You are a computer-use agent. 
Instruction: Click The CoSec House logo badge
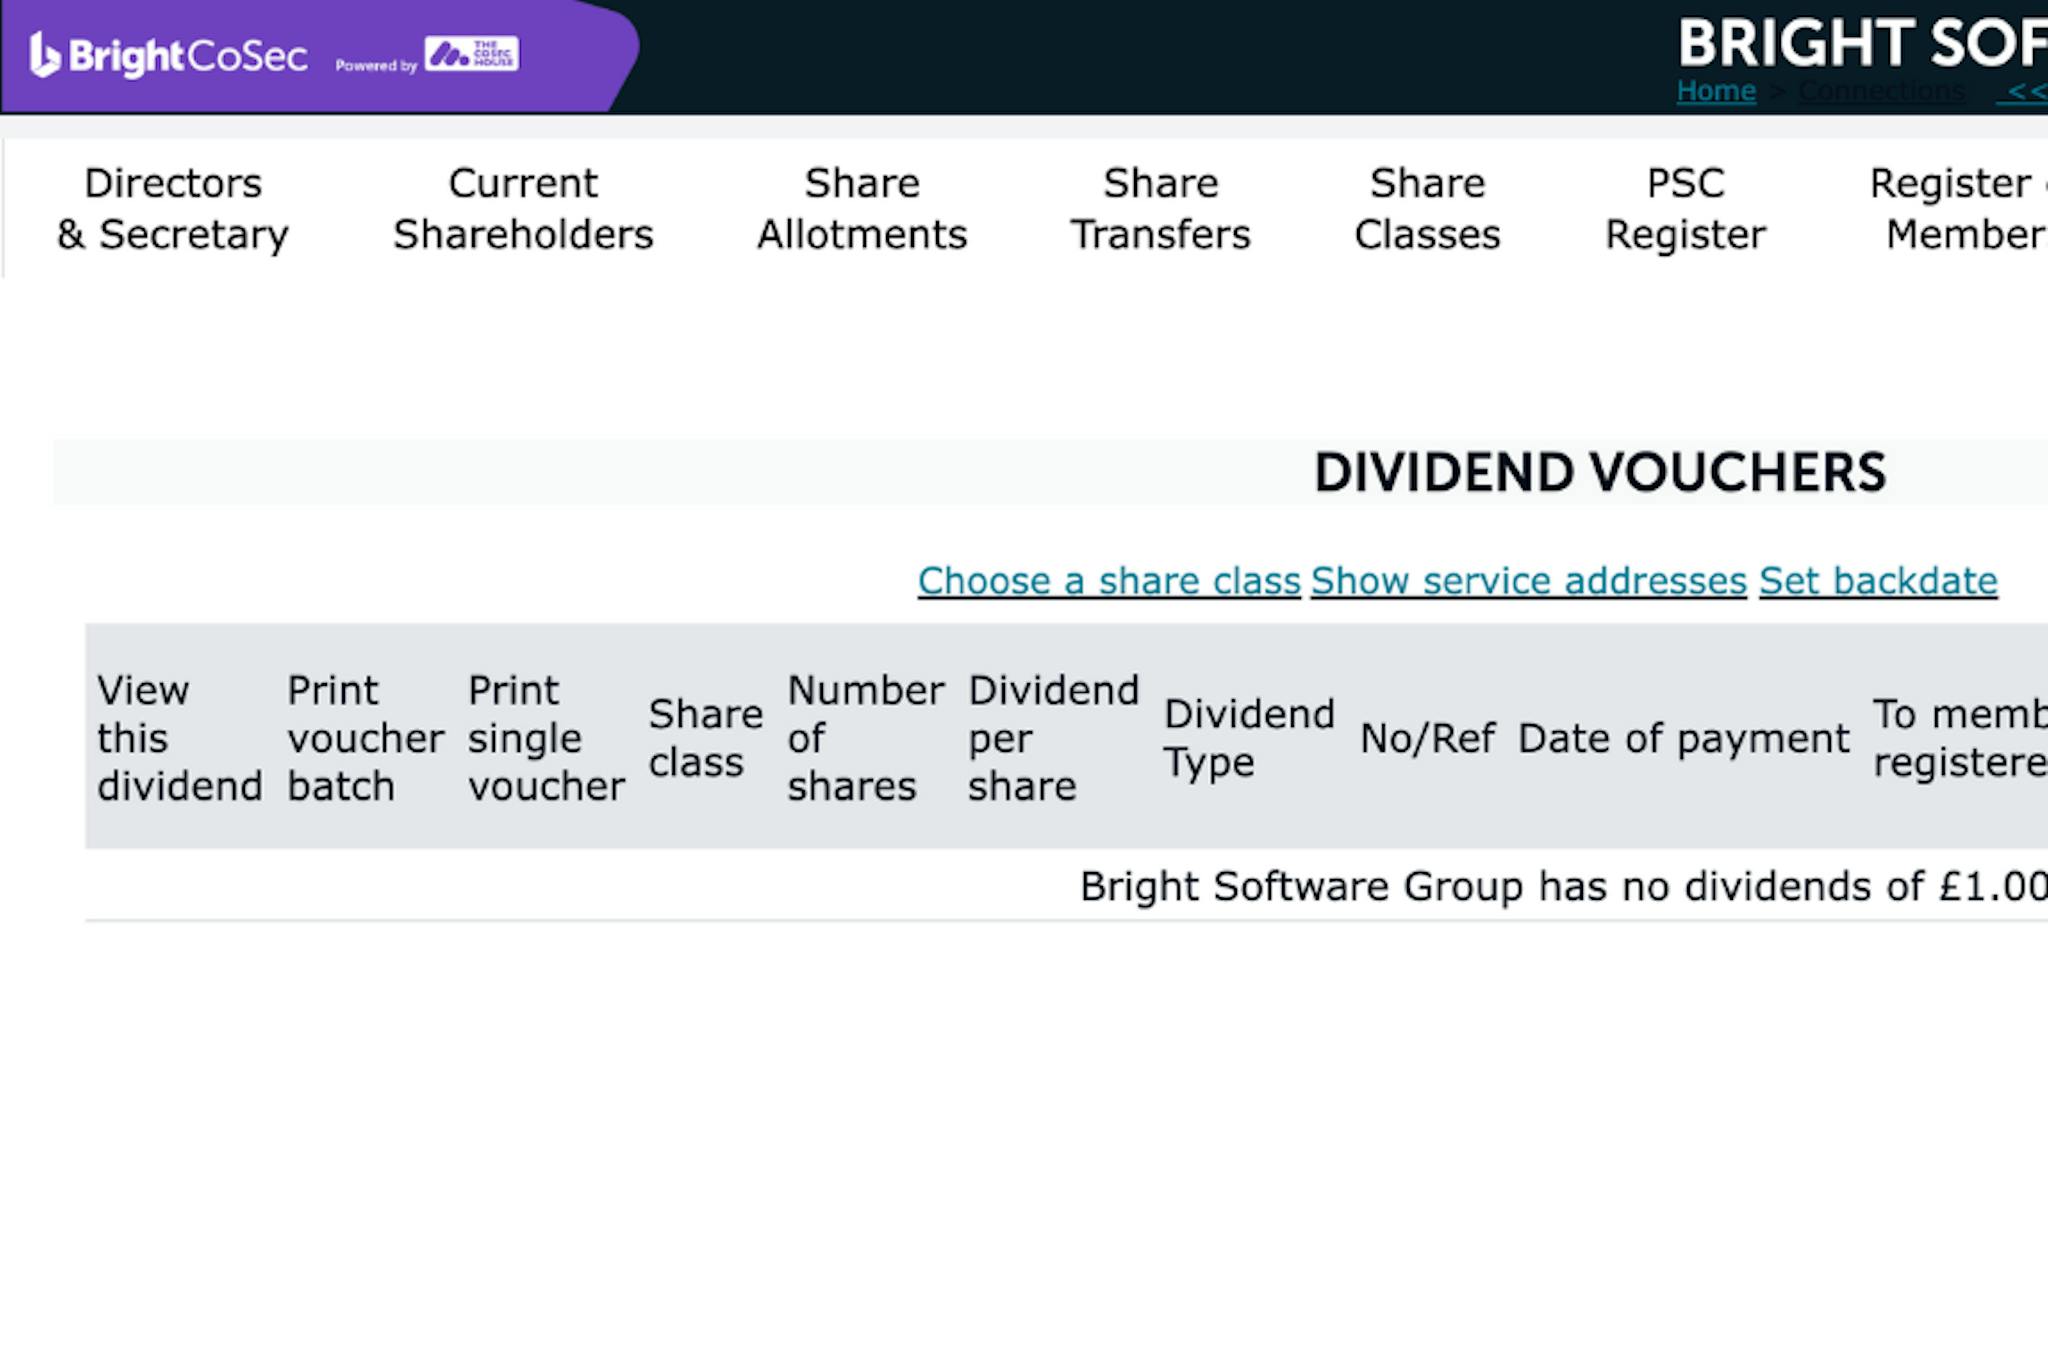click(470, 55)
